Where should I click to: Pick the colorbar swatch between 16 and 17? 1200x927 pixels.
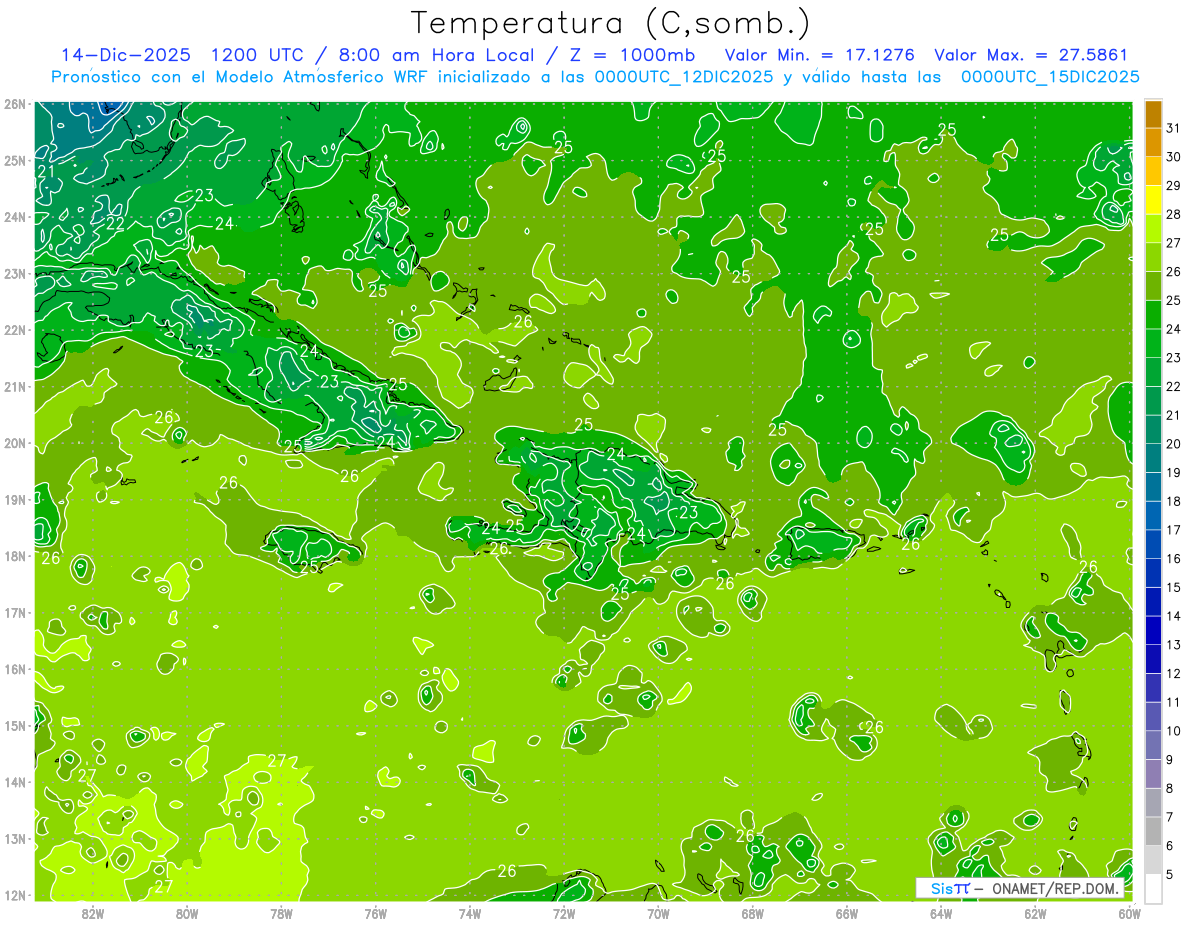[x=1153, y=544]
